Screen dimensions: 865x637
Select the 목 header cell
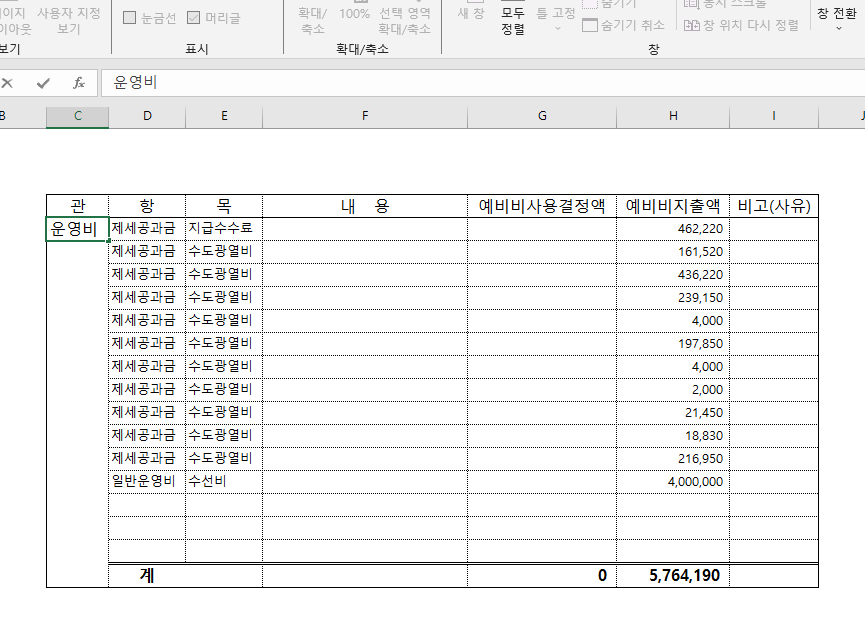pyautogui.click(x=224, y=206)
